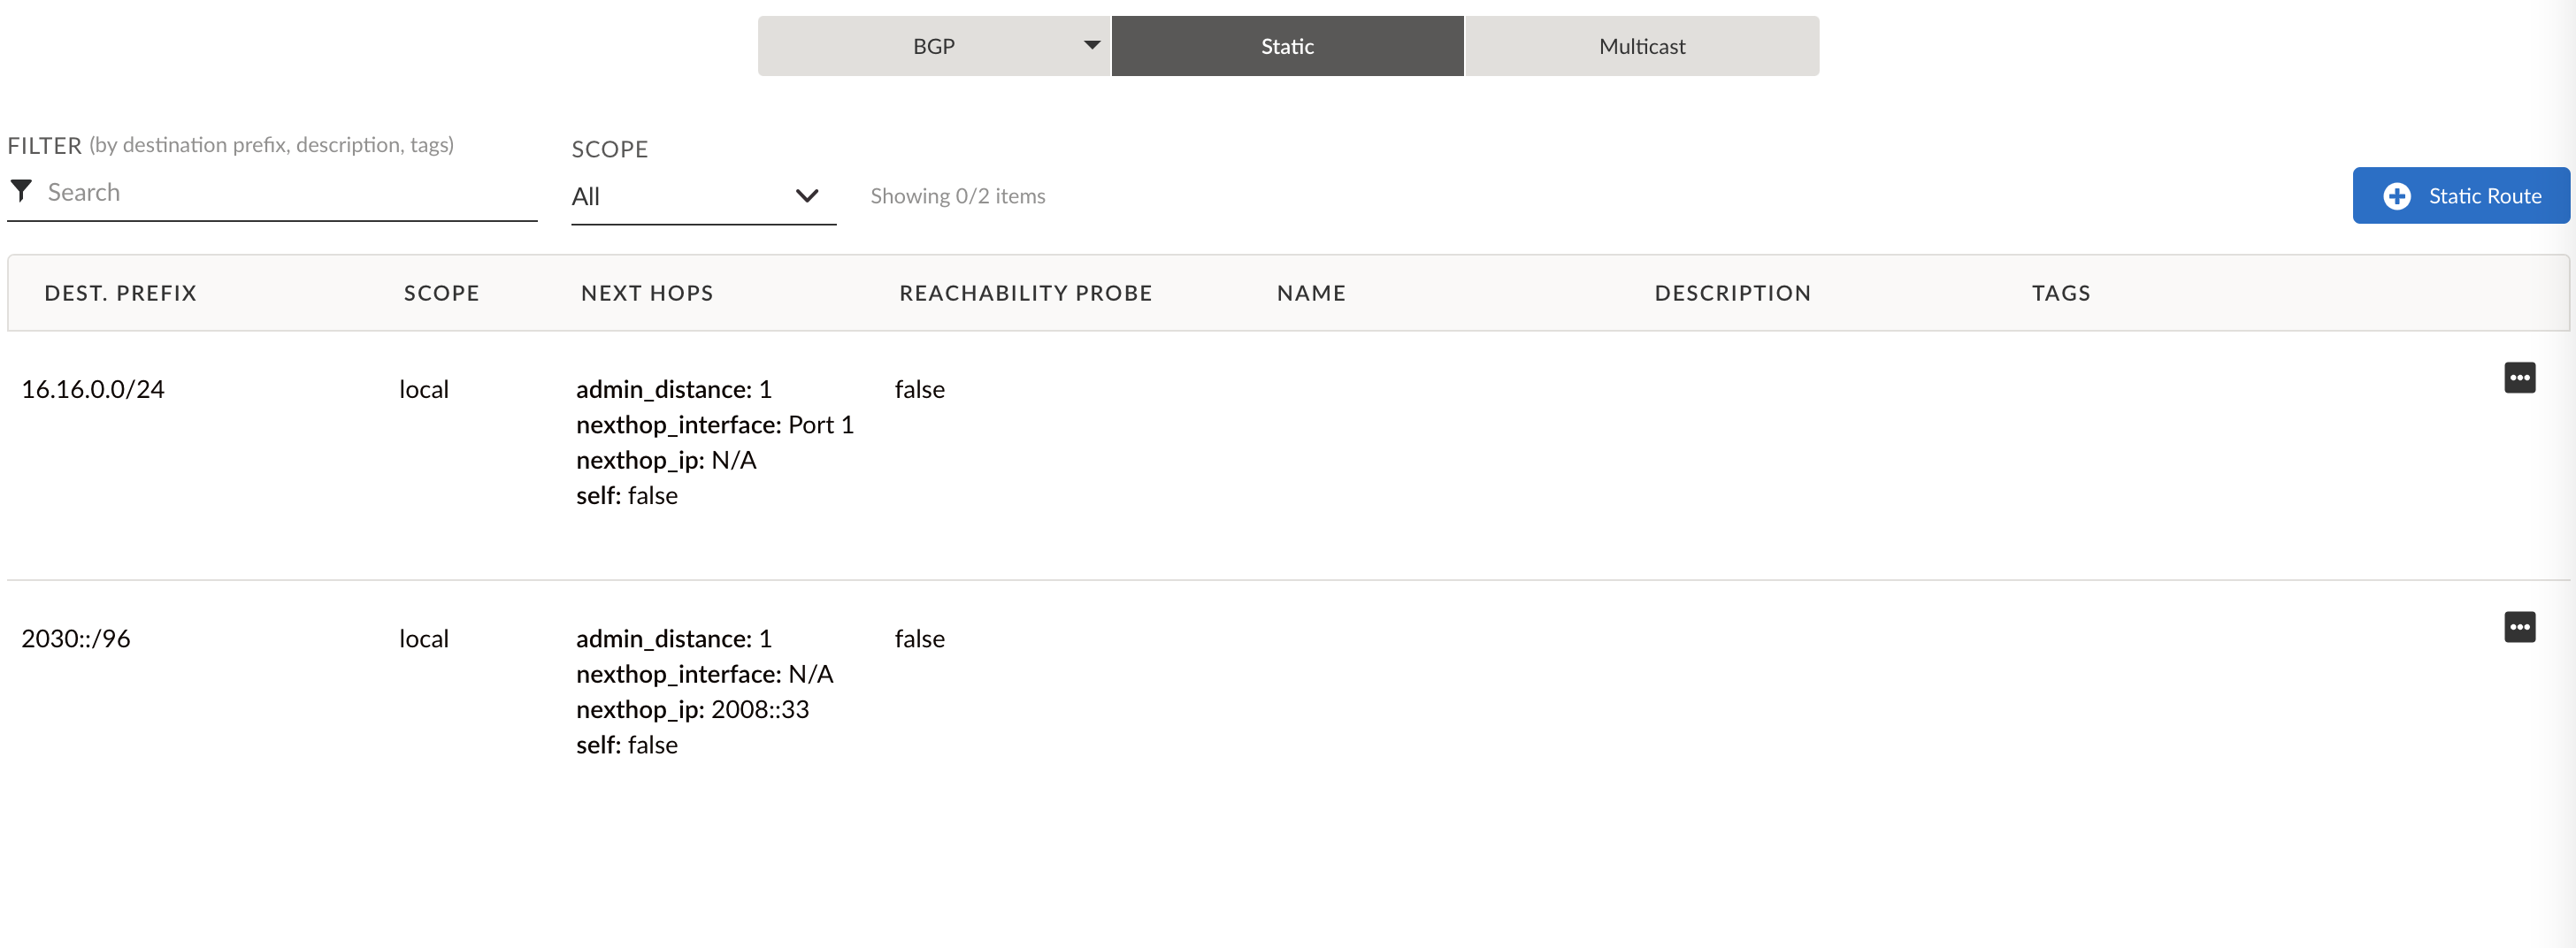Click the Name column header
This screenshot has width=2576, height=948.
click(1311, 293)
